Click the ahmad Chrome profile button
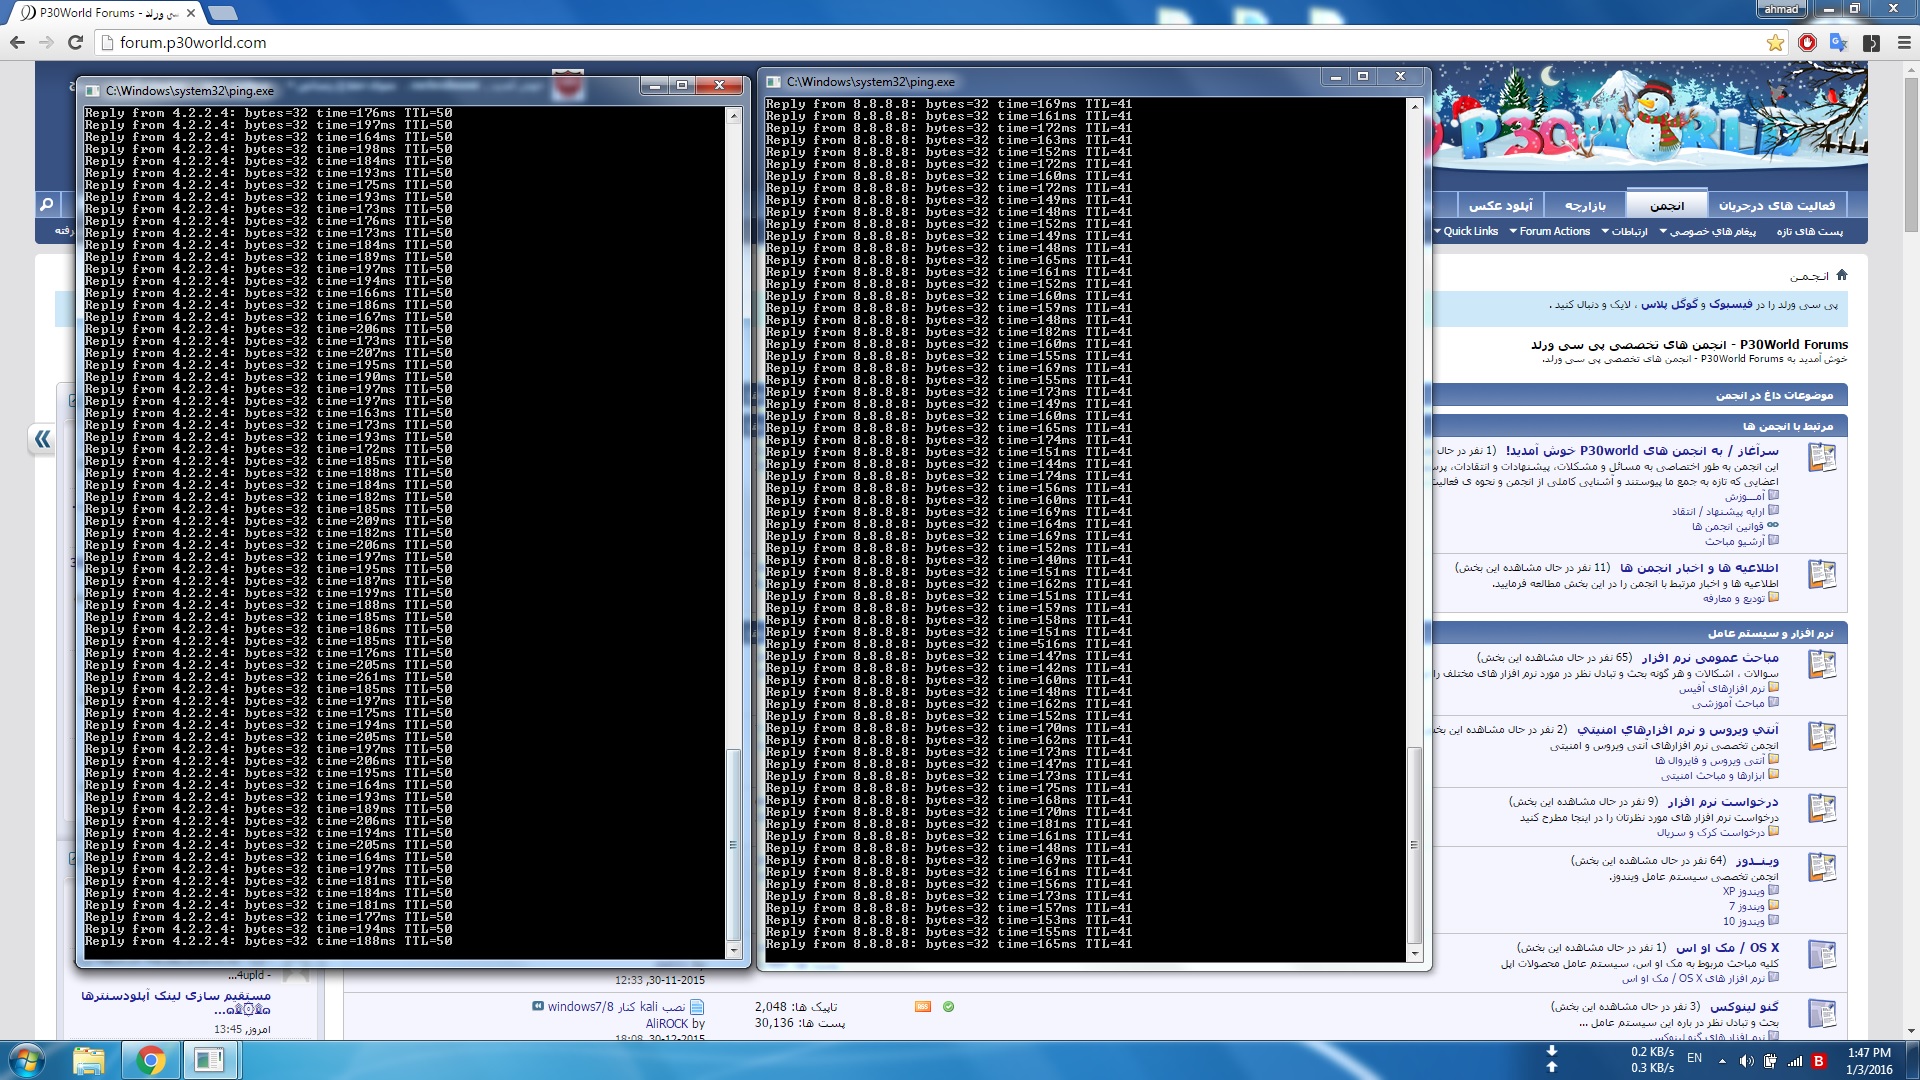1920x1080 pixels. (x=1781, y=9)
